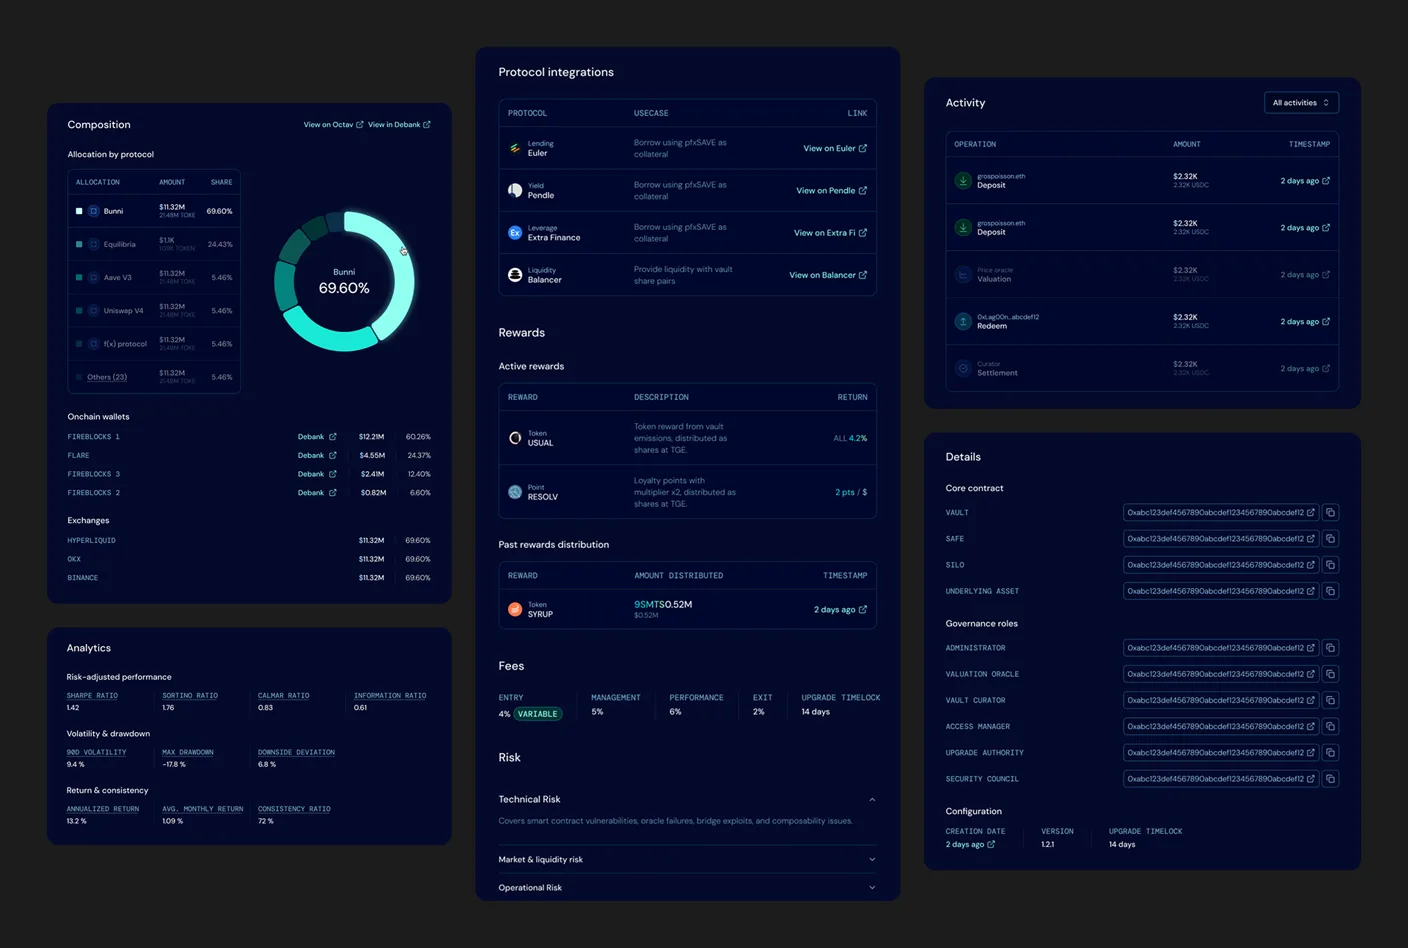Copy the VAULT CURATOR address
Image resolution: width=1408 pixels, height=948 pixels.
tap(1330, 700)
